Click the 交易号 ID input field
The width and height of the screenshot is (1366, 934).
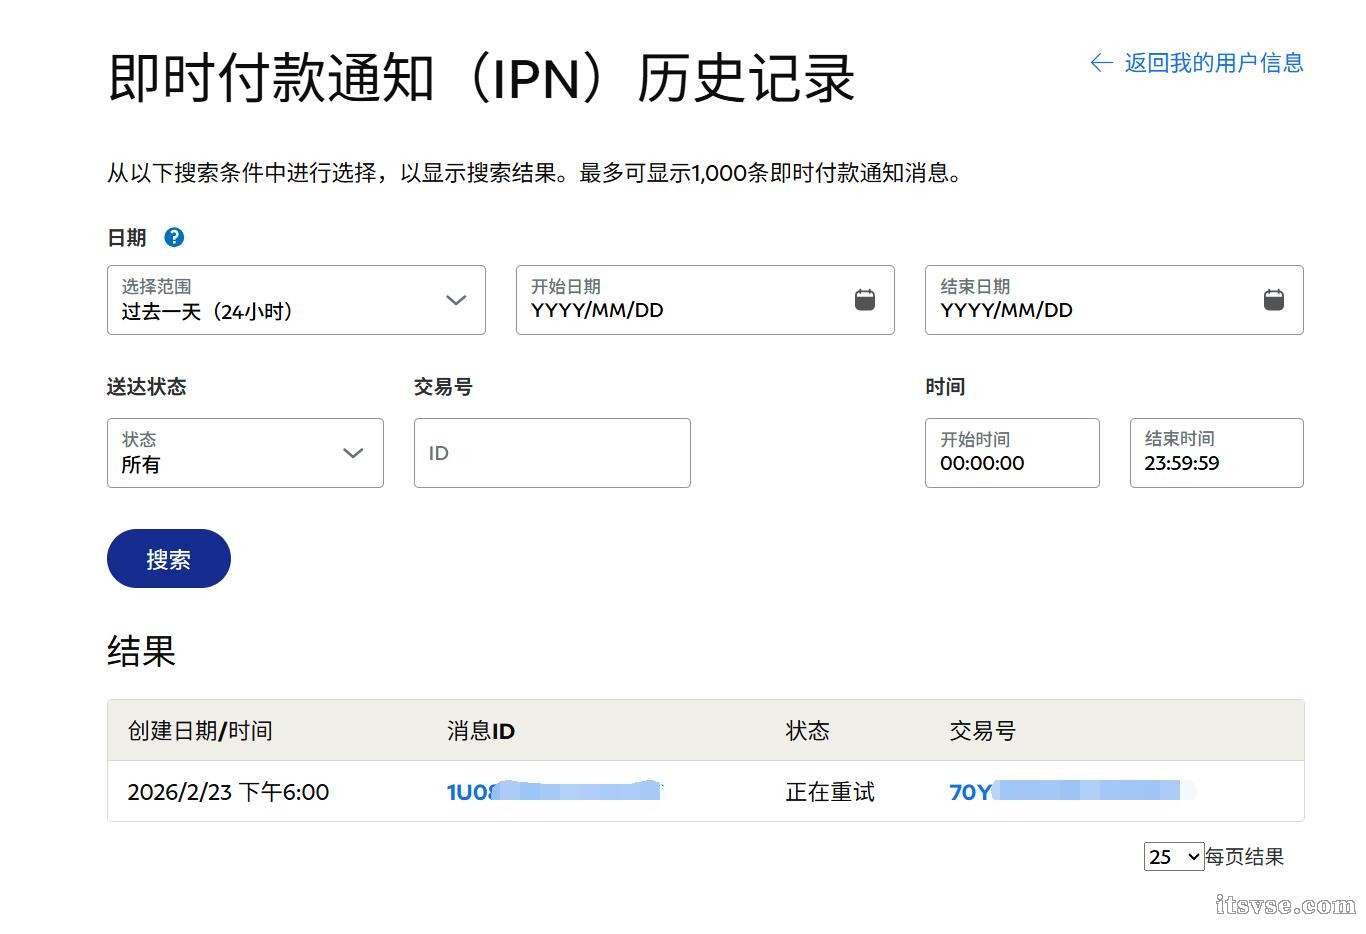pyautogui.click(x=551, y=453)
